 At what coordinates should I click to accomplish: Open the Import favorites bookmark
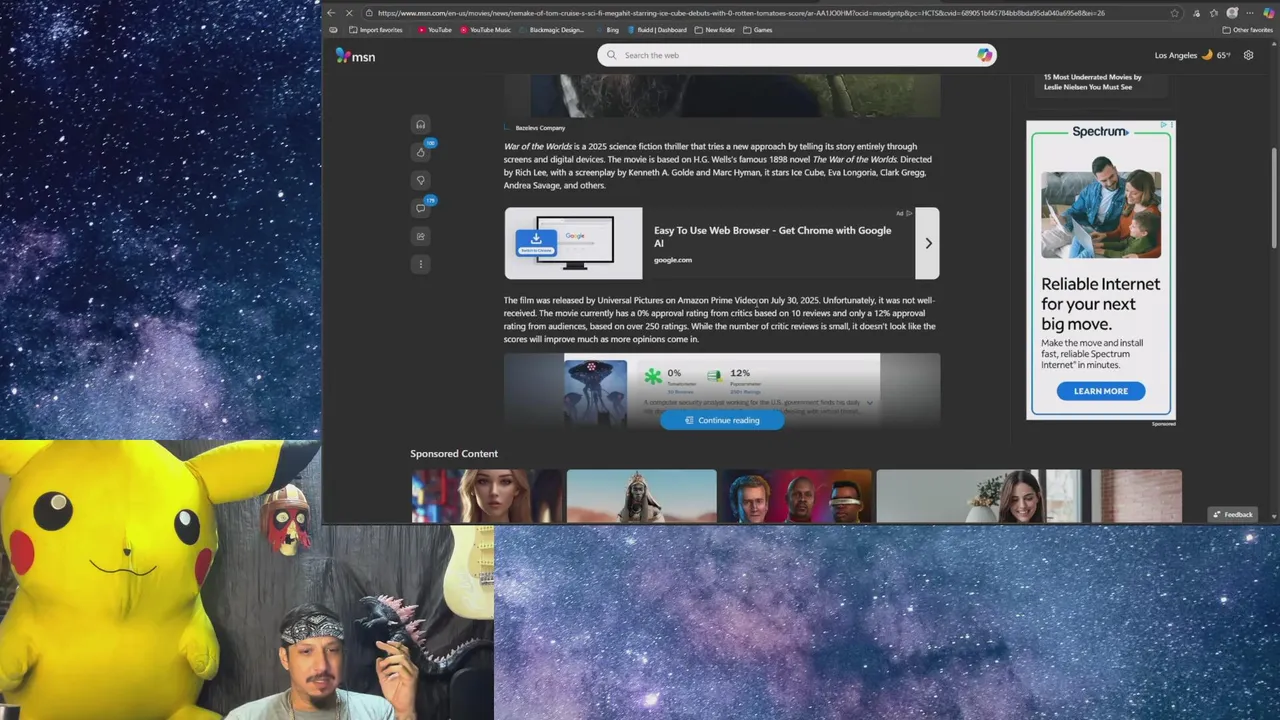click(376, 30)
